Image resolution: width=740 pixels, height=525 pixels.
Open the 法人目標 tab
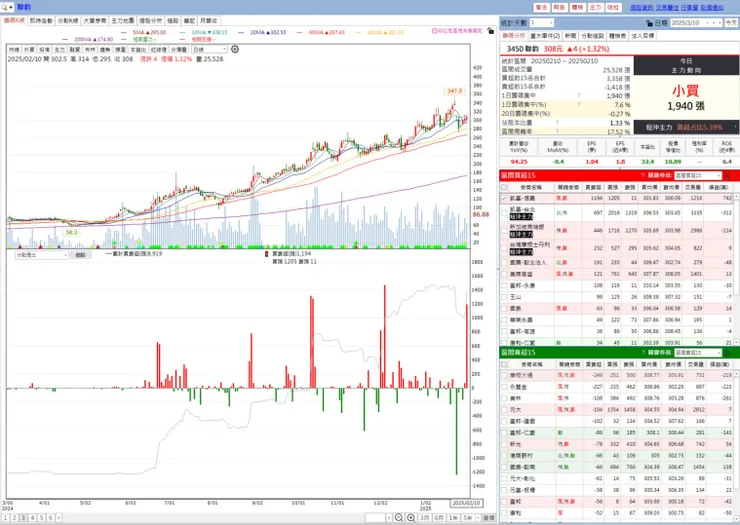point(642,36)
